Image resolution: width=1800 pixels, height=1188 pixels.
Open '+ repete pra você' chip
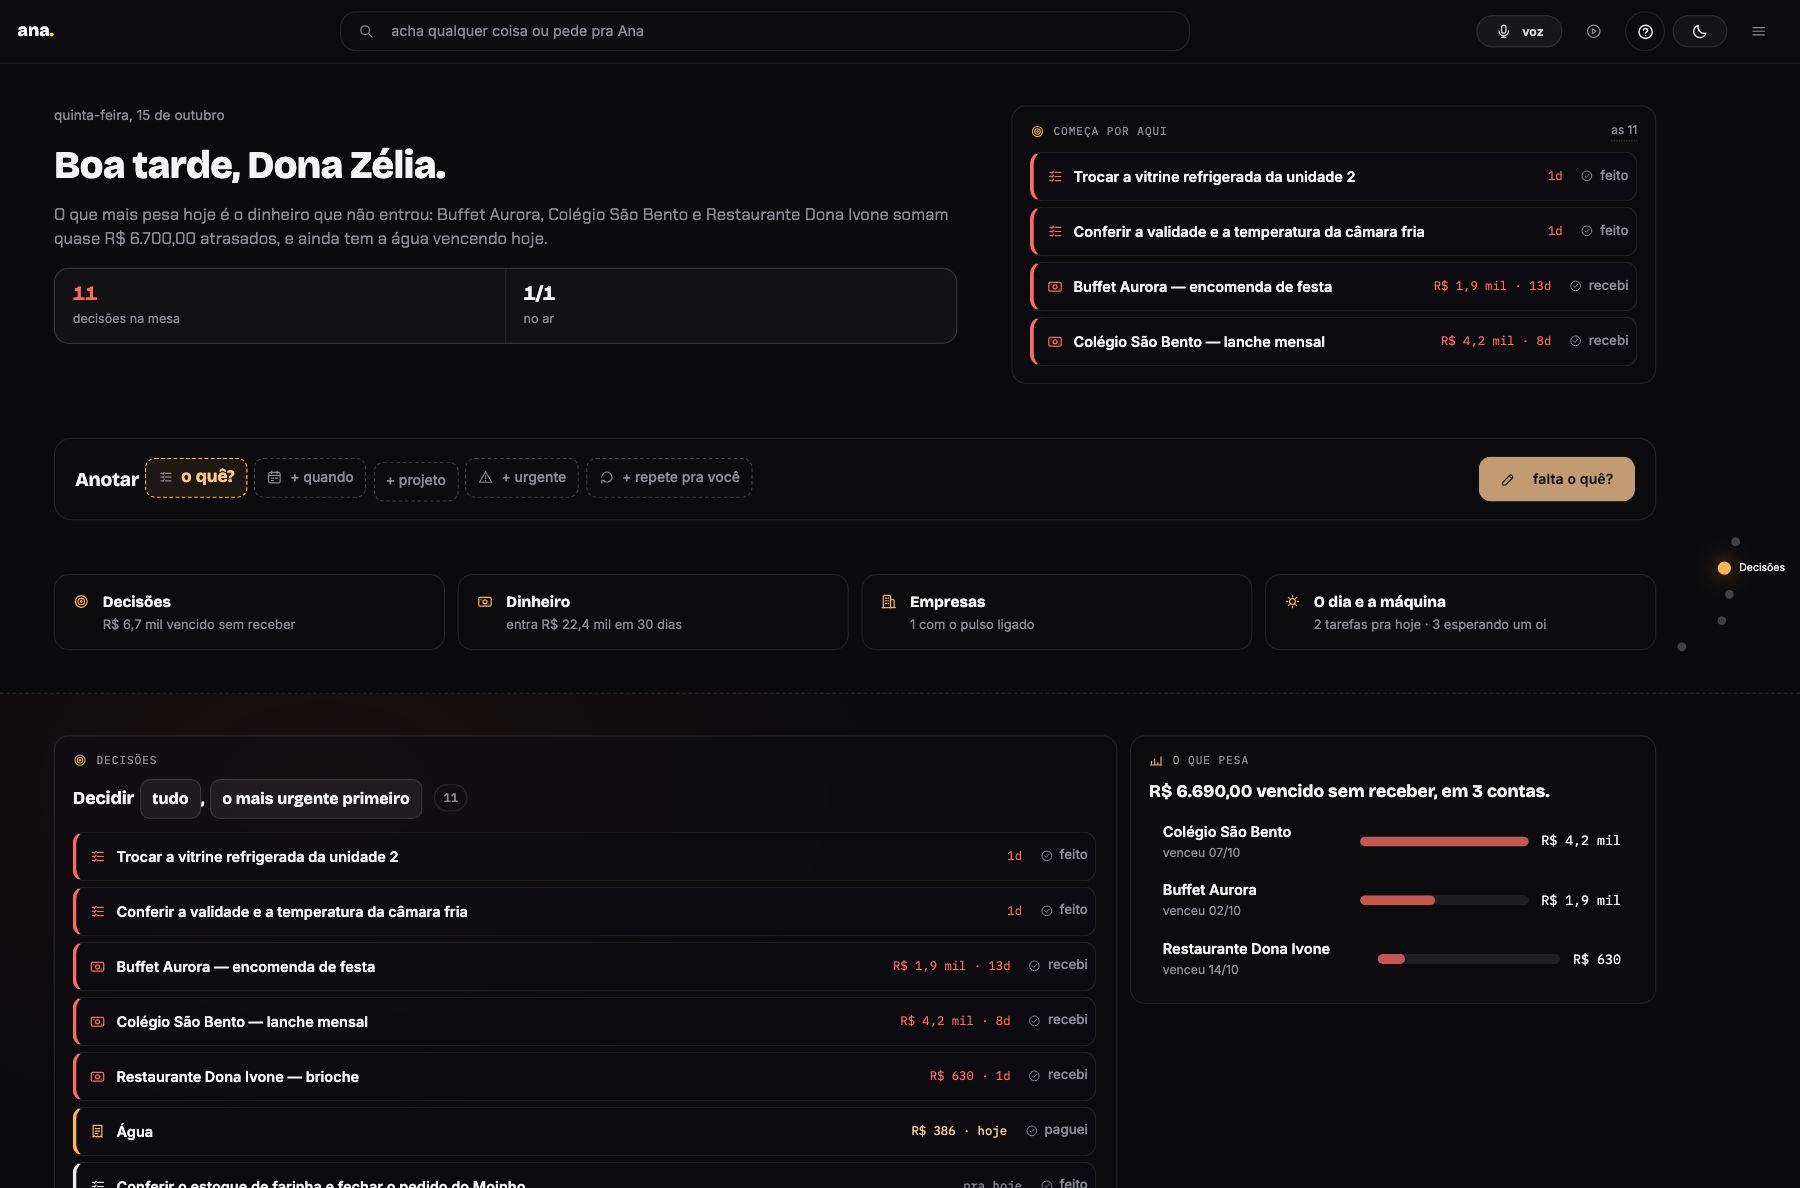coord(669,477)
